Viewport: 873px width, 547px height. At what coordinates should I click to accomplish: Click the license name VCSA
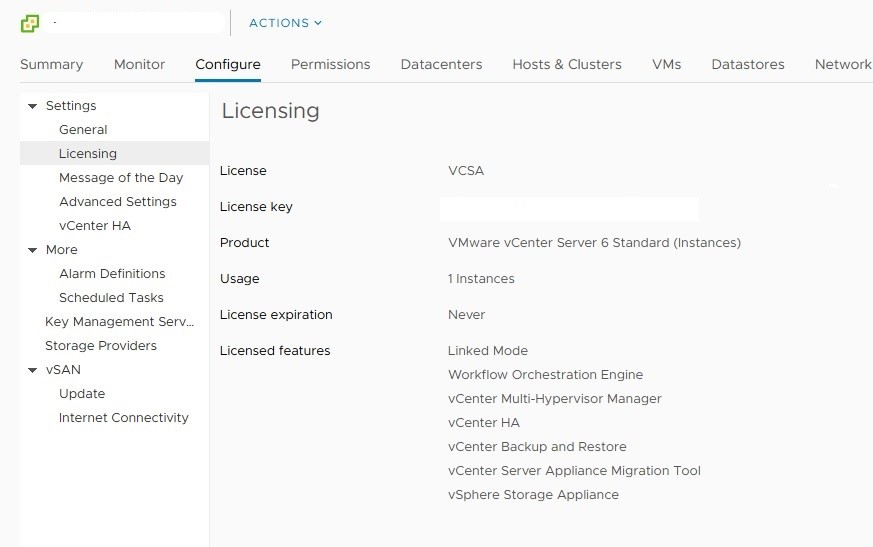coord(466,170)
